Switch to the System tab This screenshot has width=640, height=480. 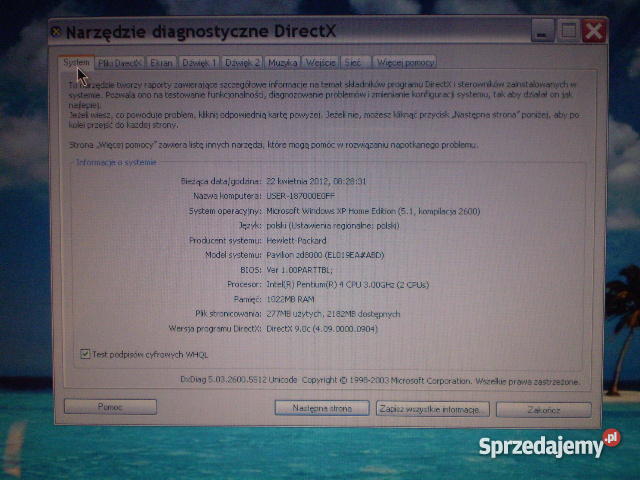click(76, 62)
